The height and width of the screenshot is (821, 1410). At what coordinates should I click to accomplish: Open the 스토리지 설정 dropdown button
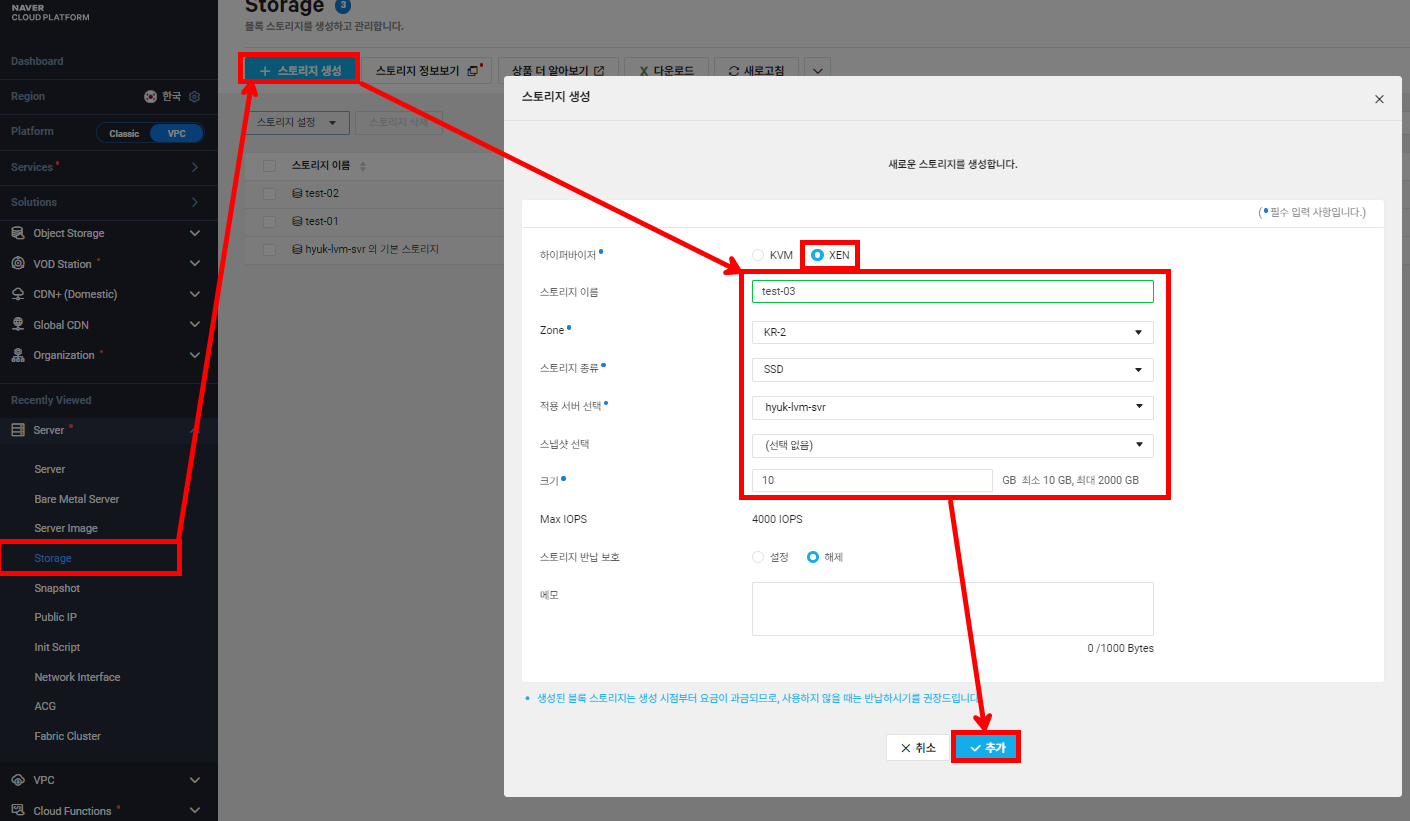tap(297, 122)
